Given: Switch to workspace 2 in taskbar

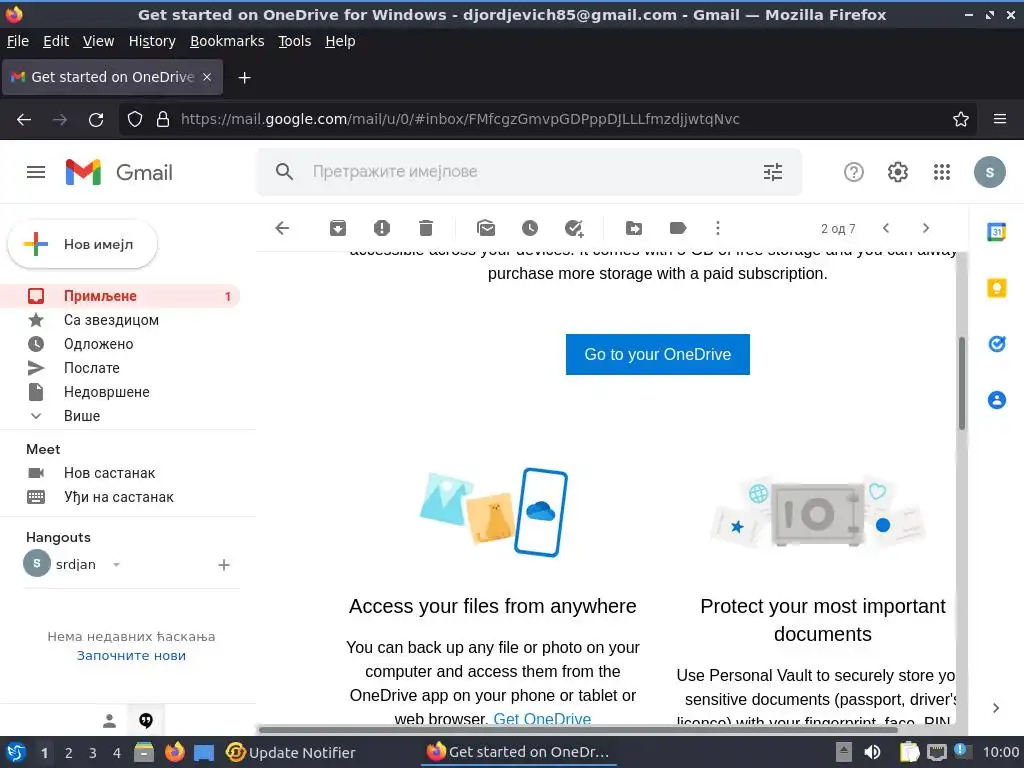Looking at the screenshot, I should (69, 753).
